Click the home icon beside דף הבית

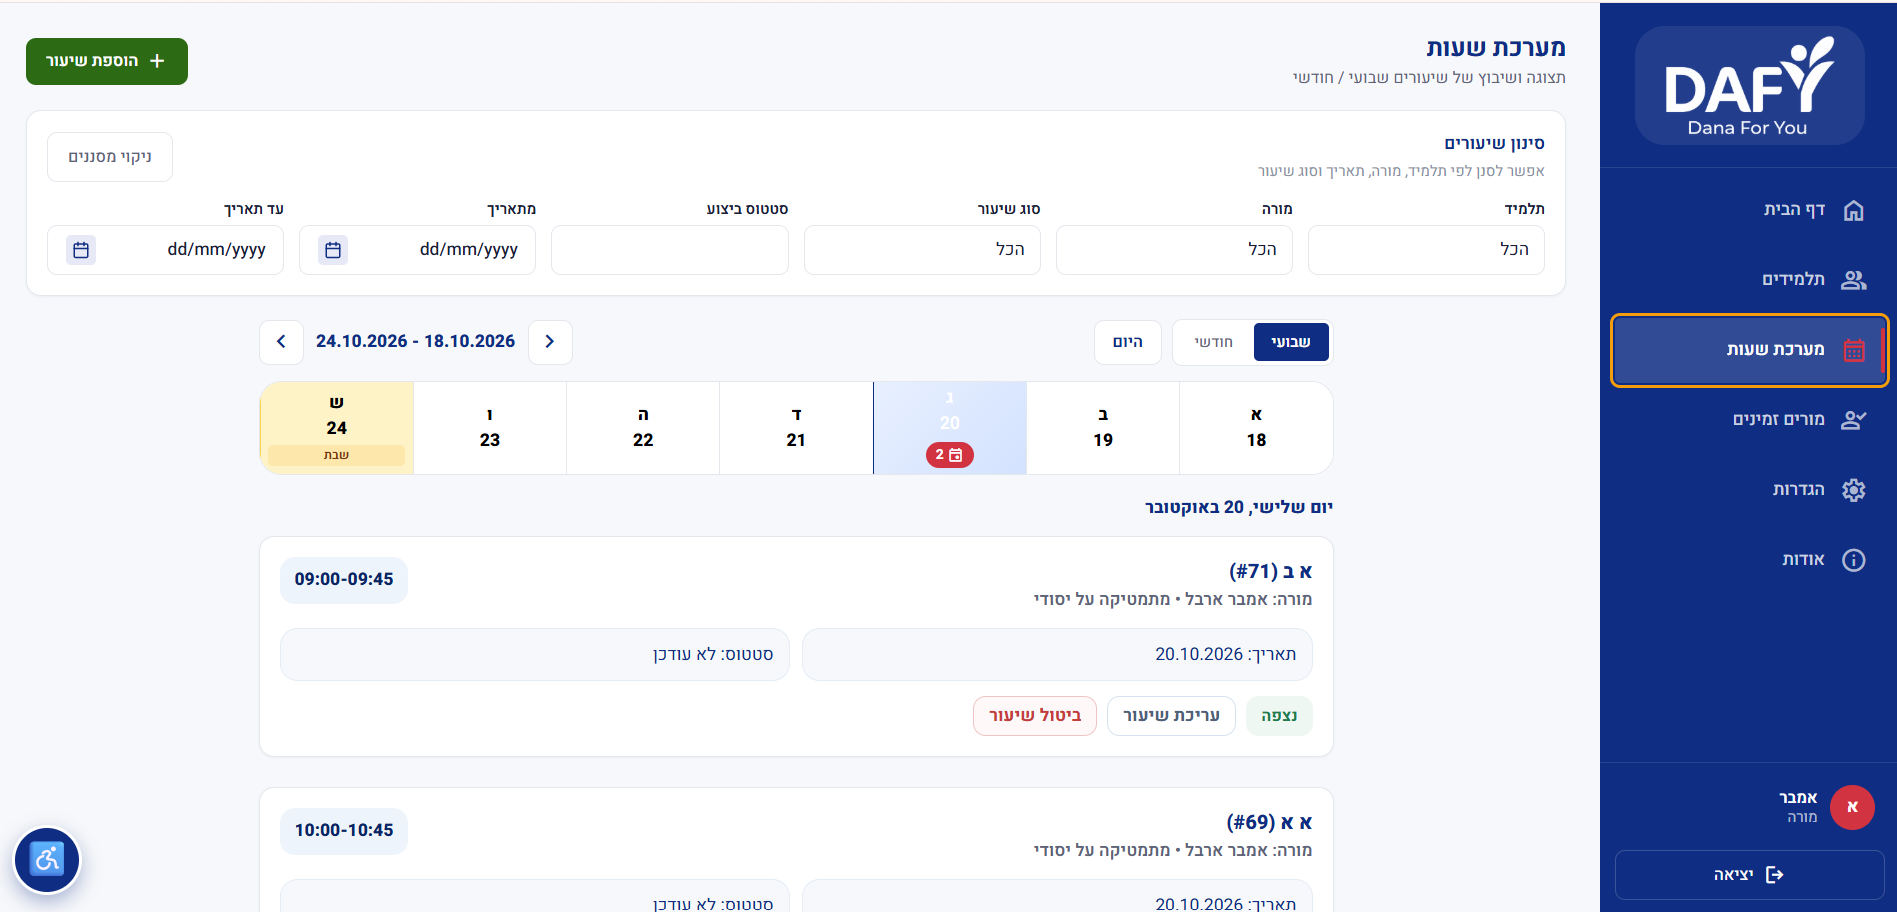tap(1853, 210)
